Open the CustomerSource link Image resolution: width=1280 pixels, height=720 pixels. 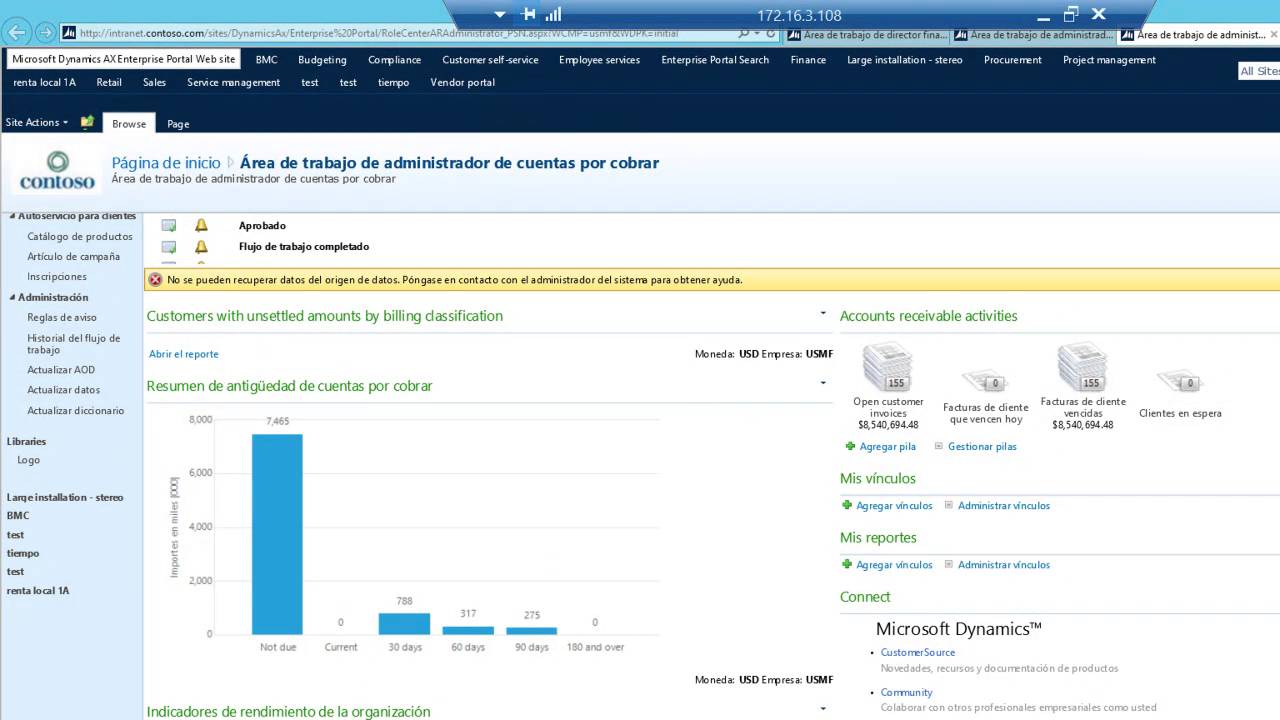tap(917, 652)
